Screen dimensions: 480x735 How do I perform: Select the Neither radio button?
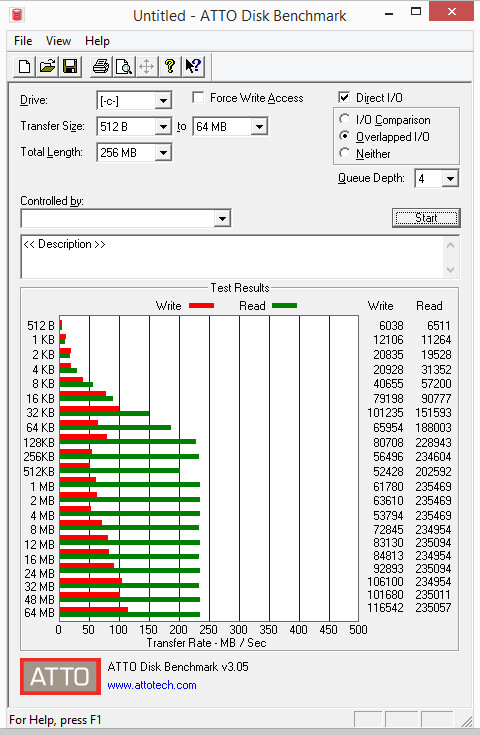point(345,153)
